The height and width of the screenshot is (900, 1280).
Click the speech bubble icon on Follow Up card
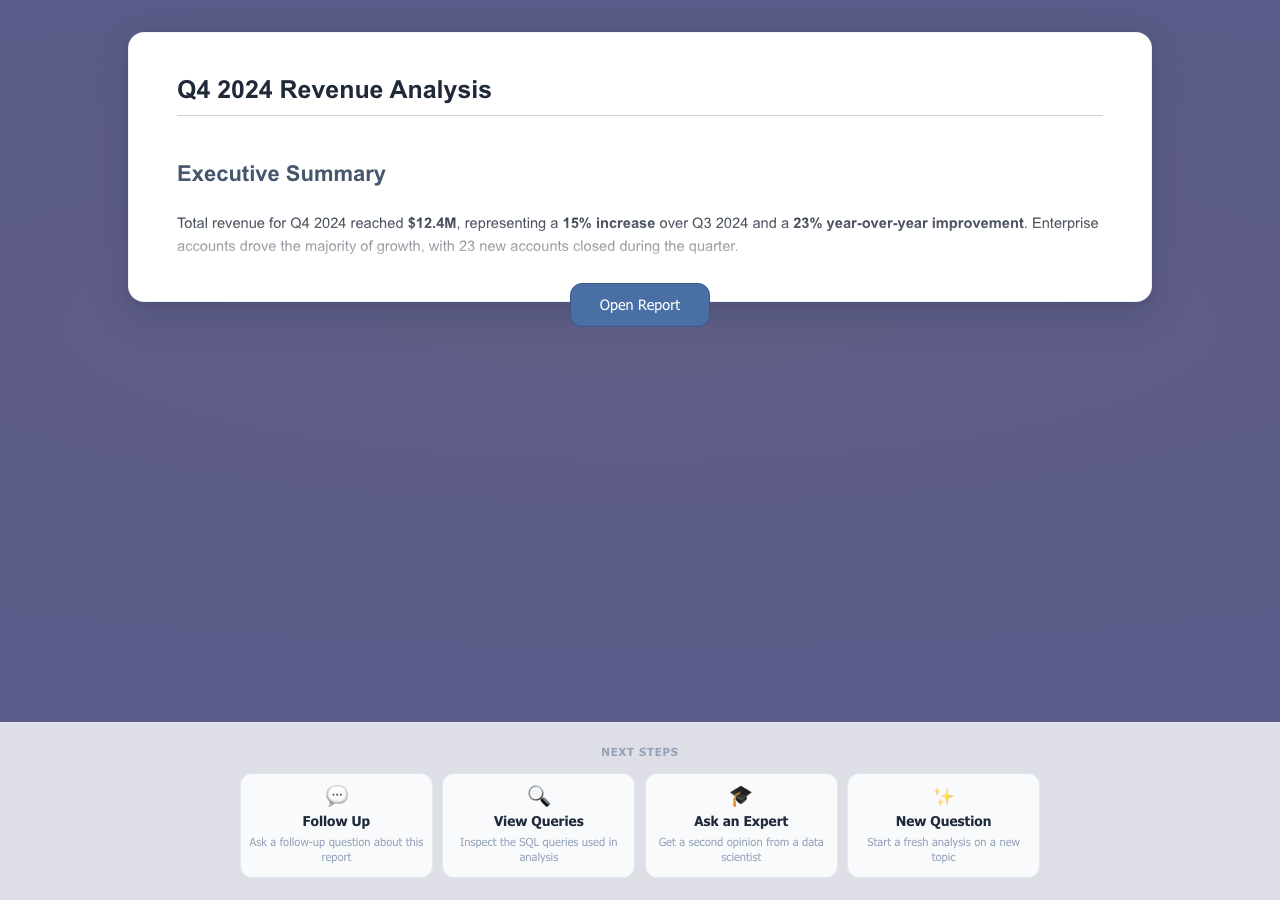tap(336, 796)
